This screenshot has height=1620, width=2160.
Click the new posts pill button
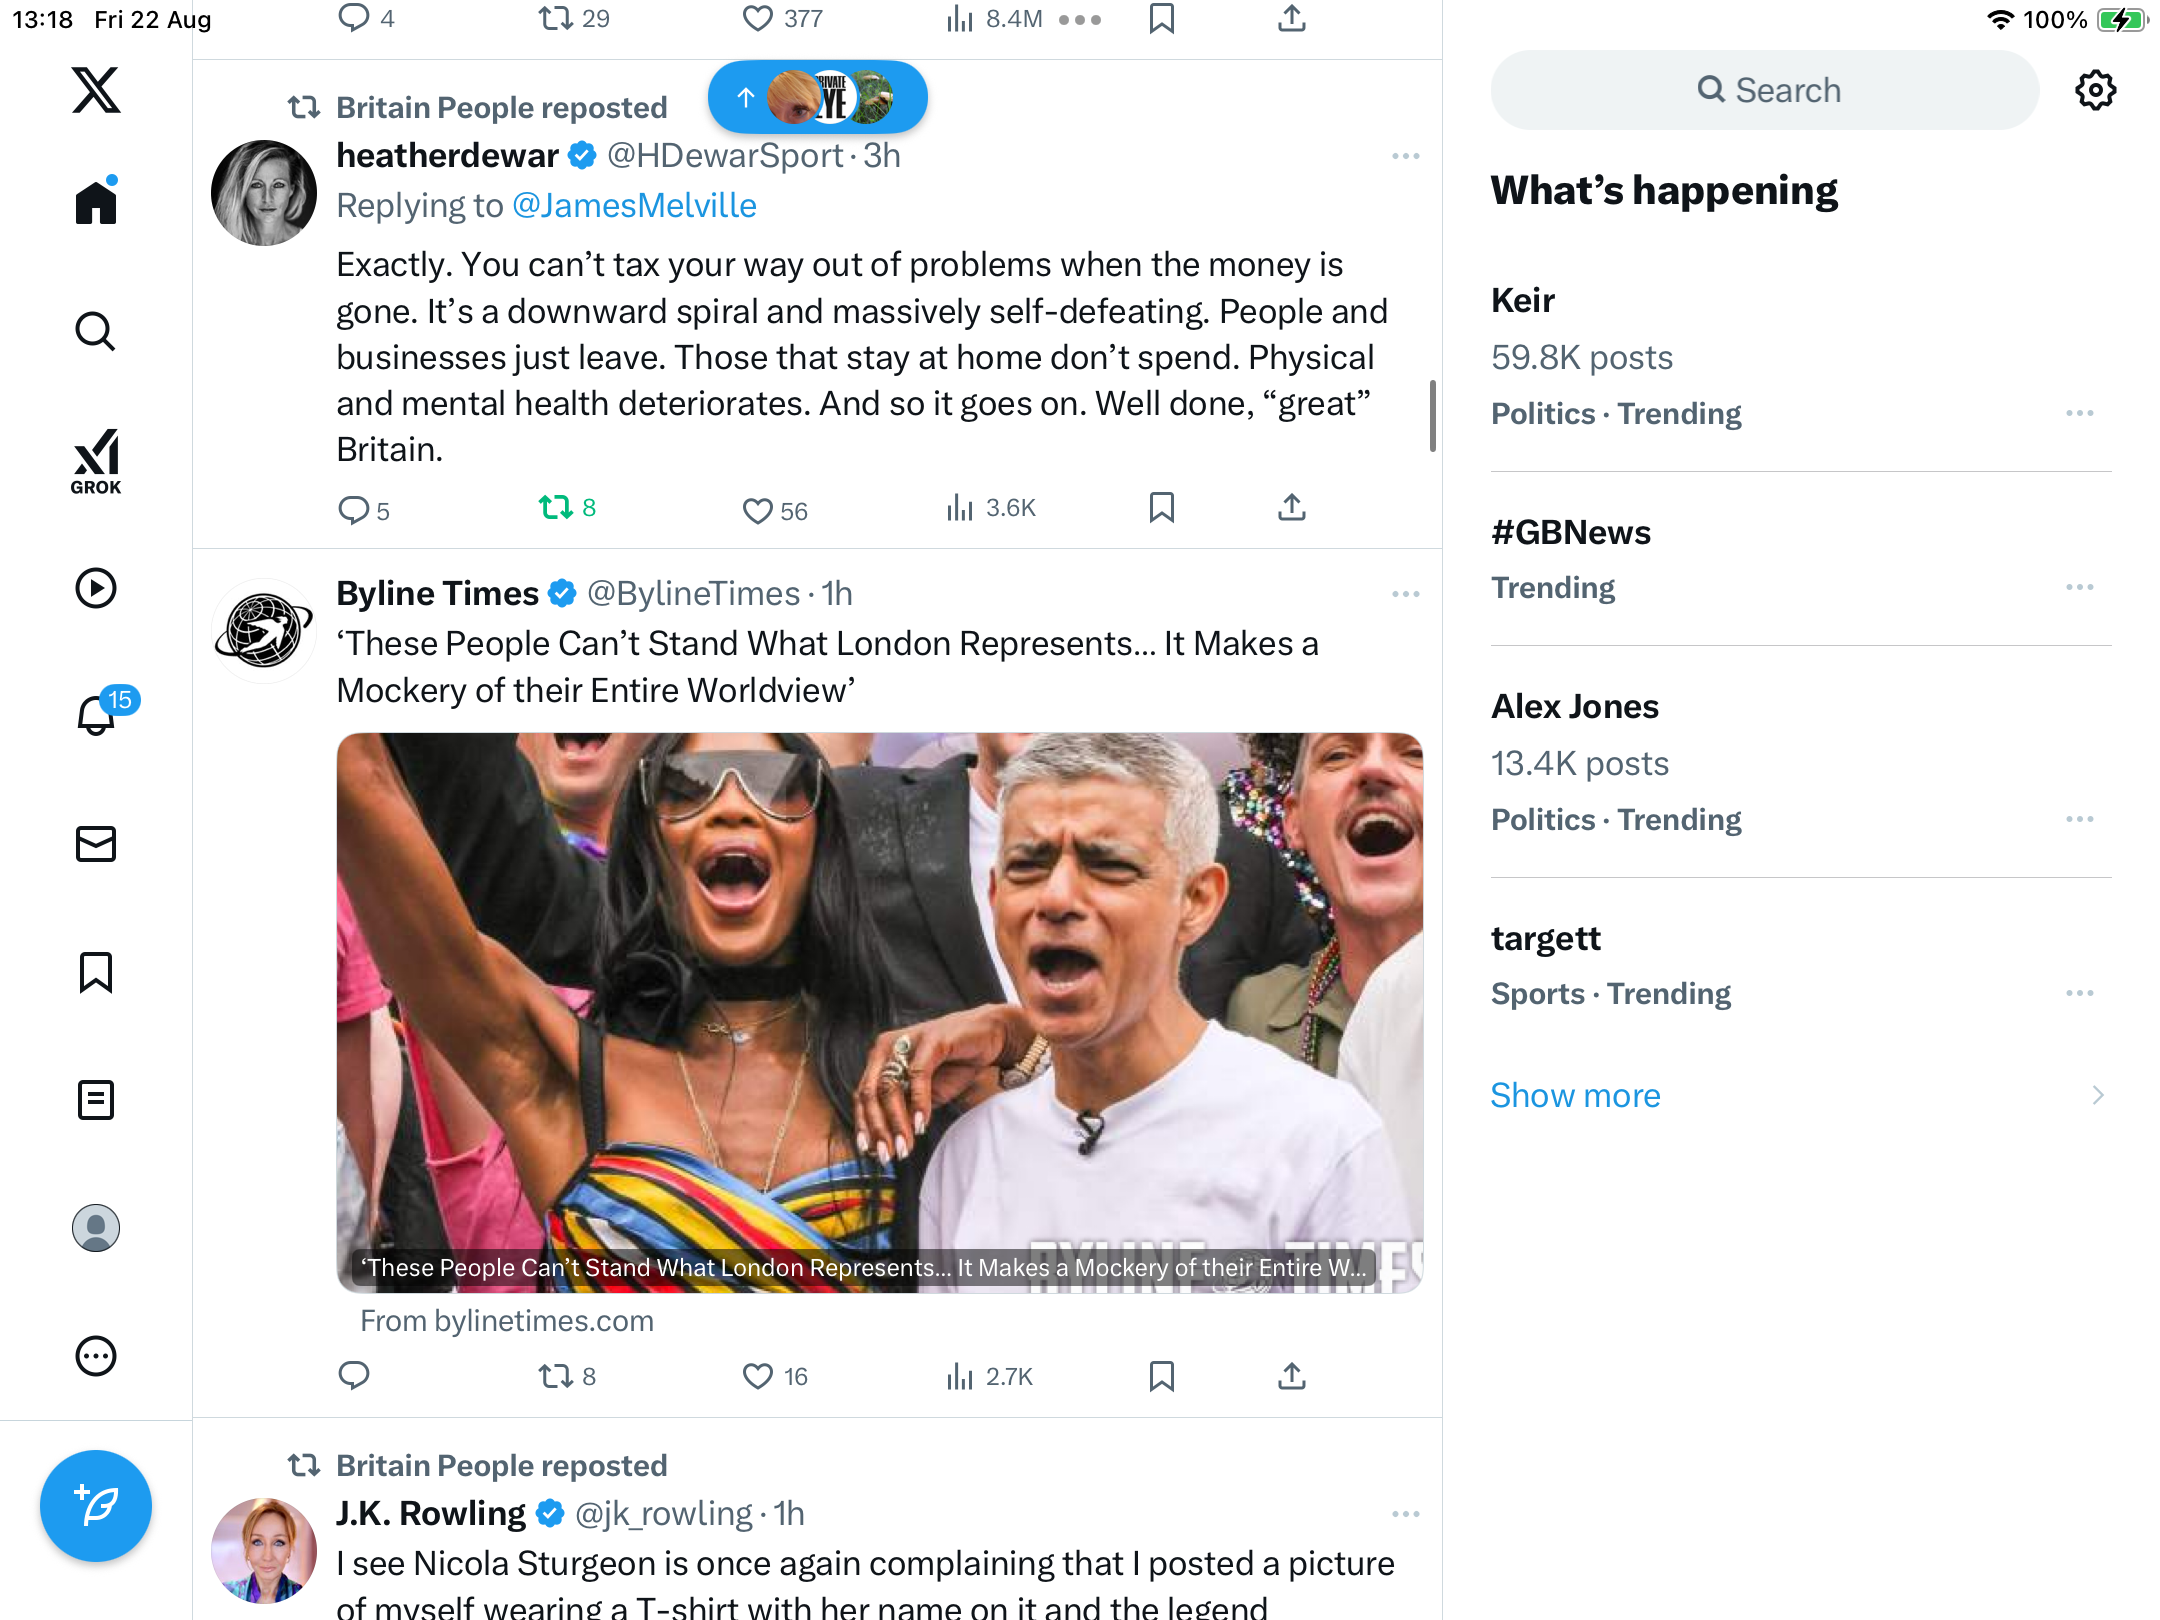click(817, 97)
